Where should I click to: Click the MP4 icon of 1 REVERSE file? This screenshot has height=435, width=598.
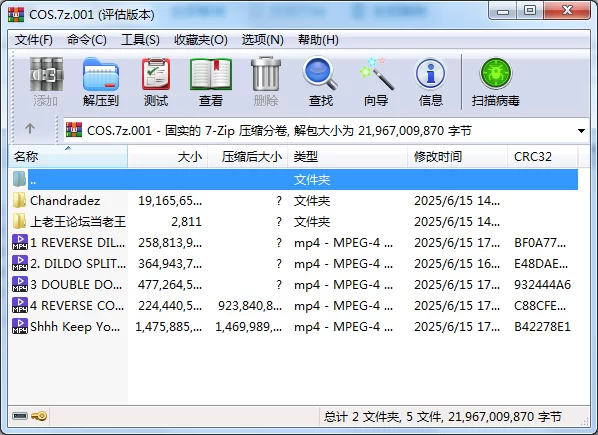pyautogui.click(x=19, y=242)
